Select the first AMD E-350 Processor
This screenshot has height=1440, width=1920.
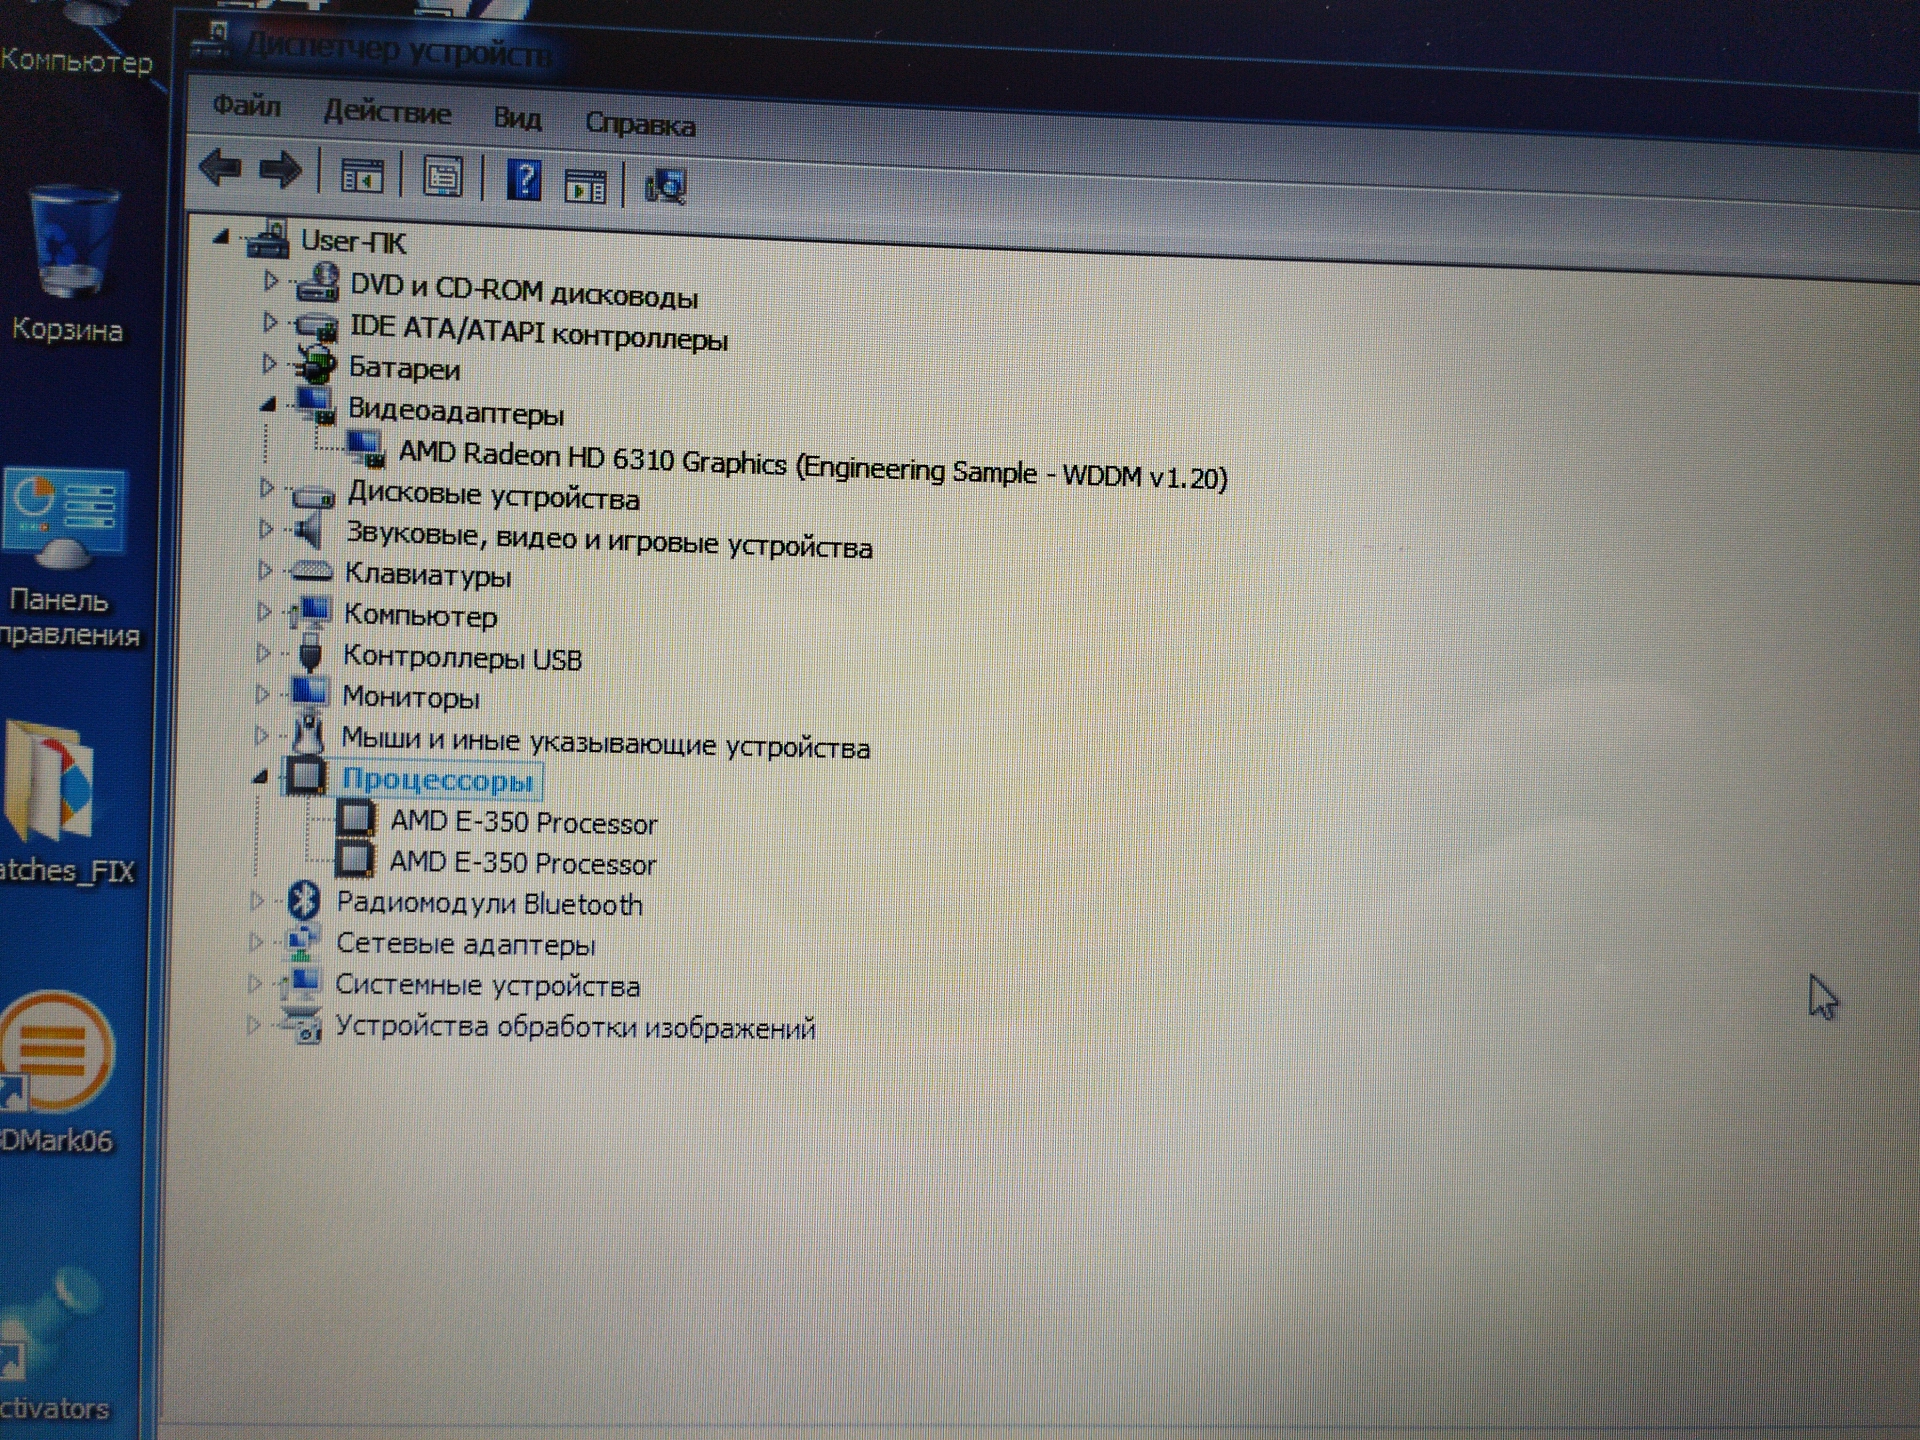524,823
